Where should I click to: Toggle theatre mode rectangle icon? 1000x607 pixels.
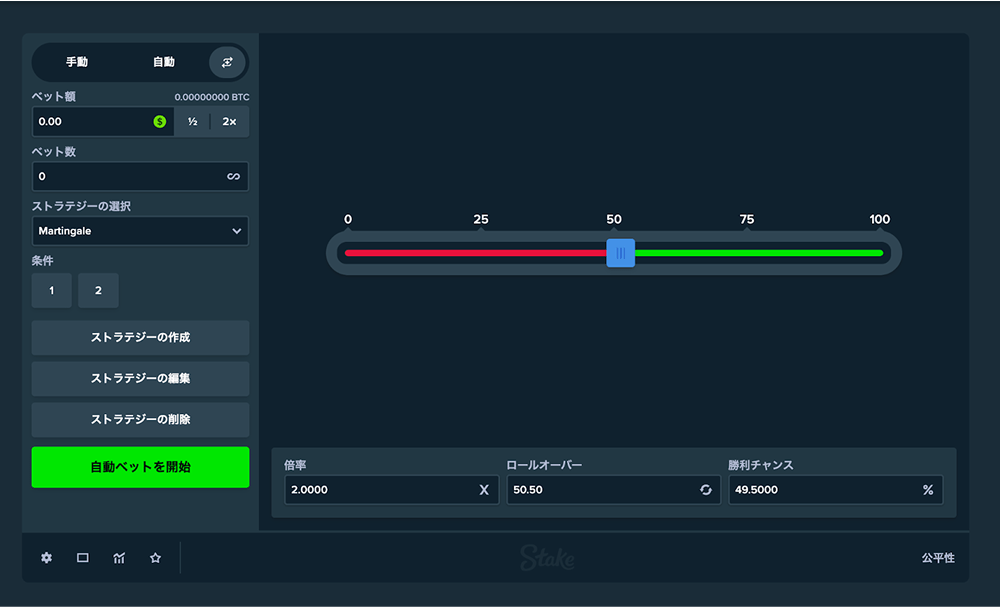point(83,558)
